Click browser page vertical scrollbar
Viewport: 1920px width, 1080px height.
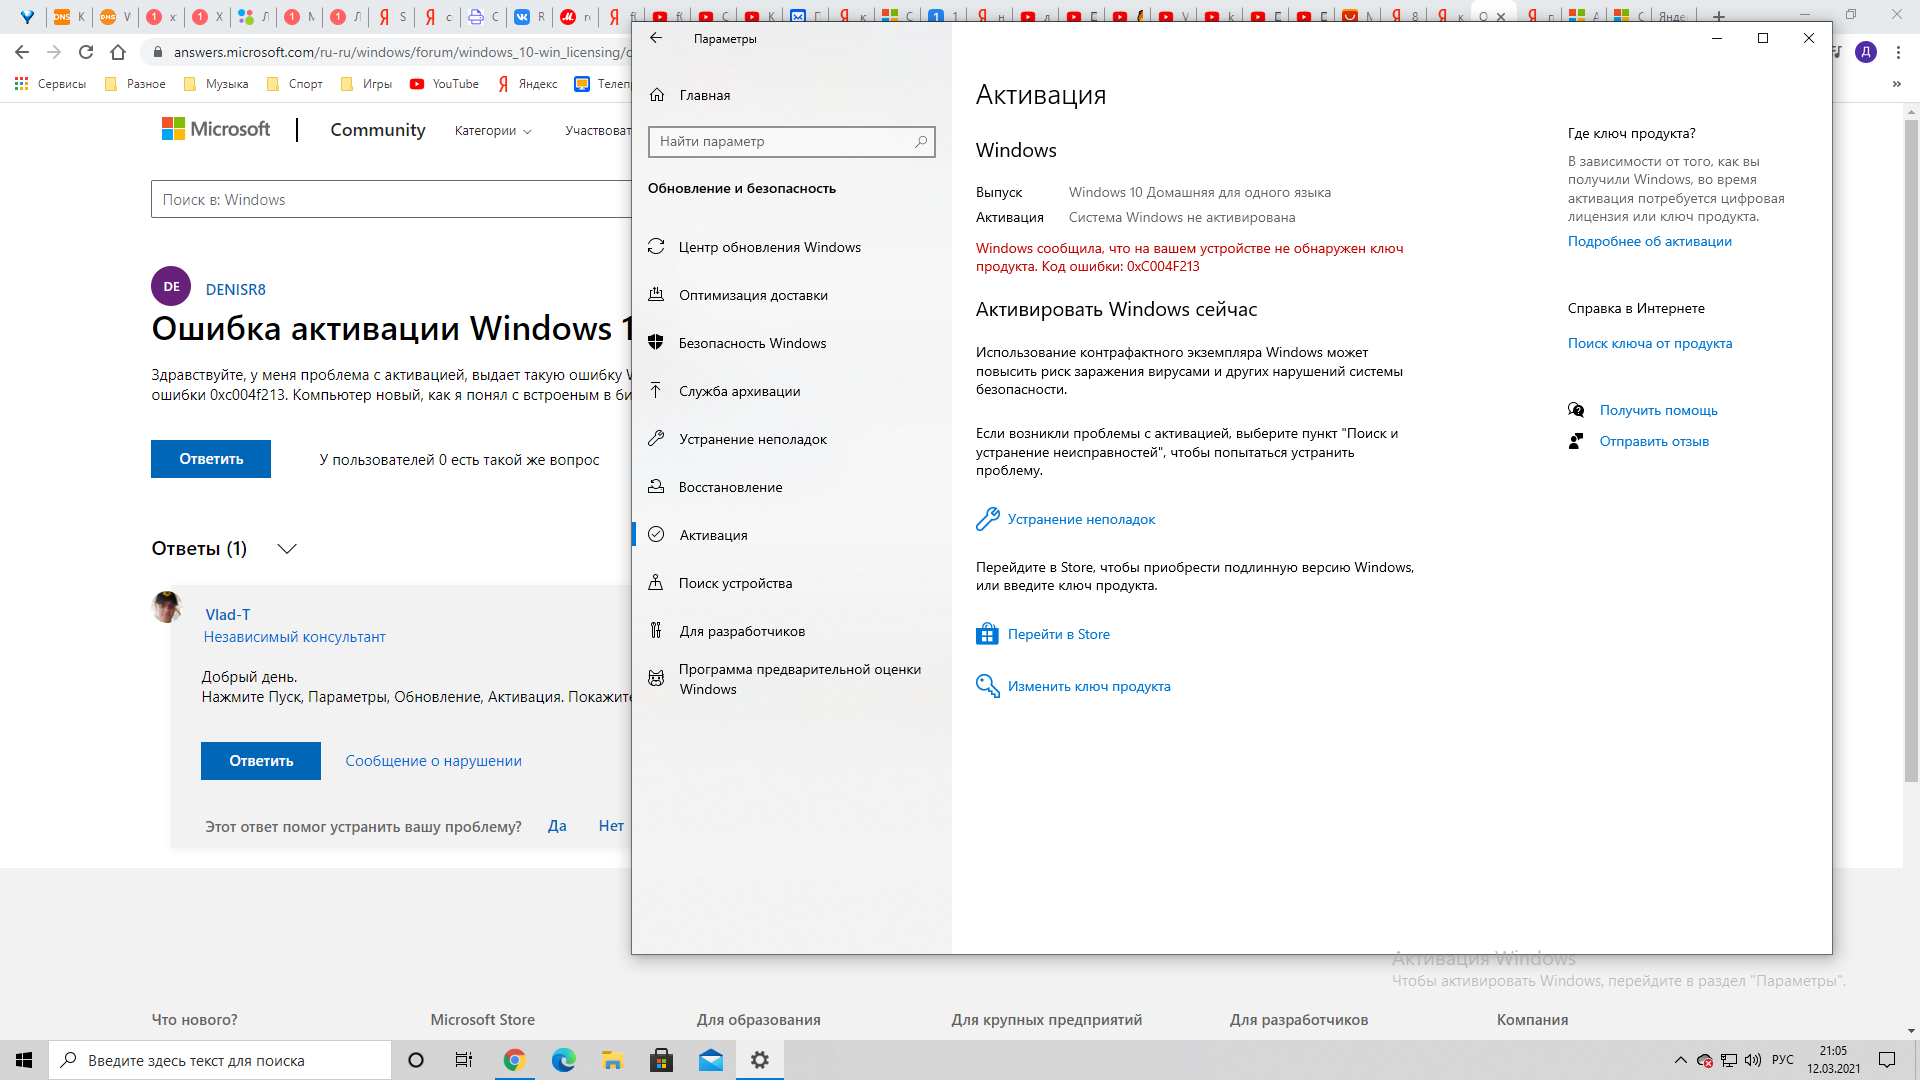[x=1911, y=450]
